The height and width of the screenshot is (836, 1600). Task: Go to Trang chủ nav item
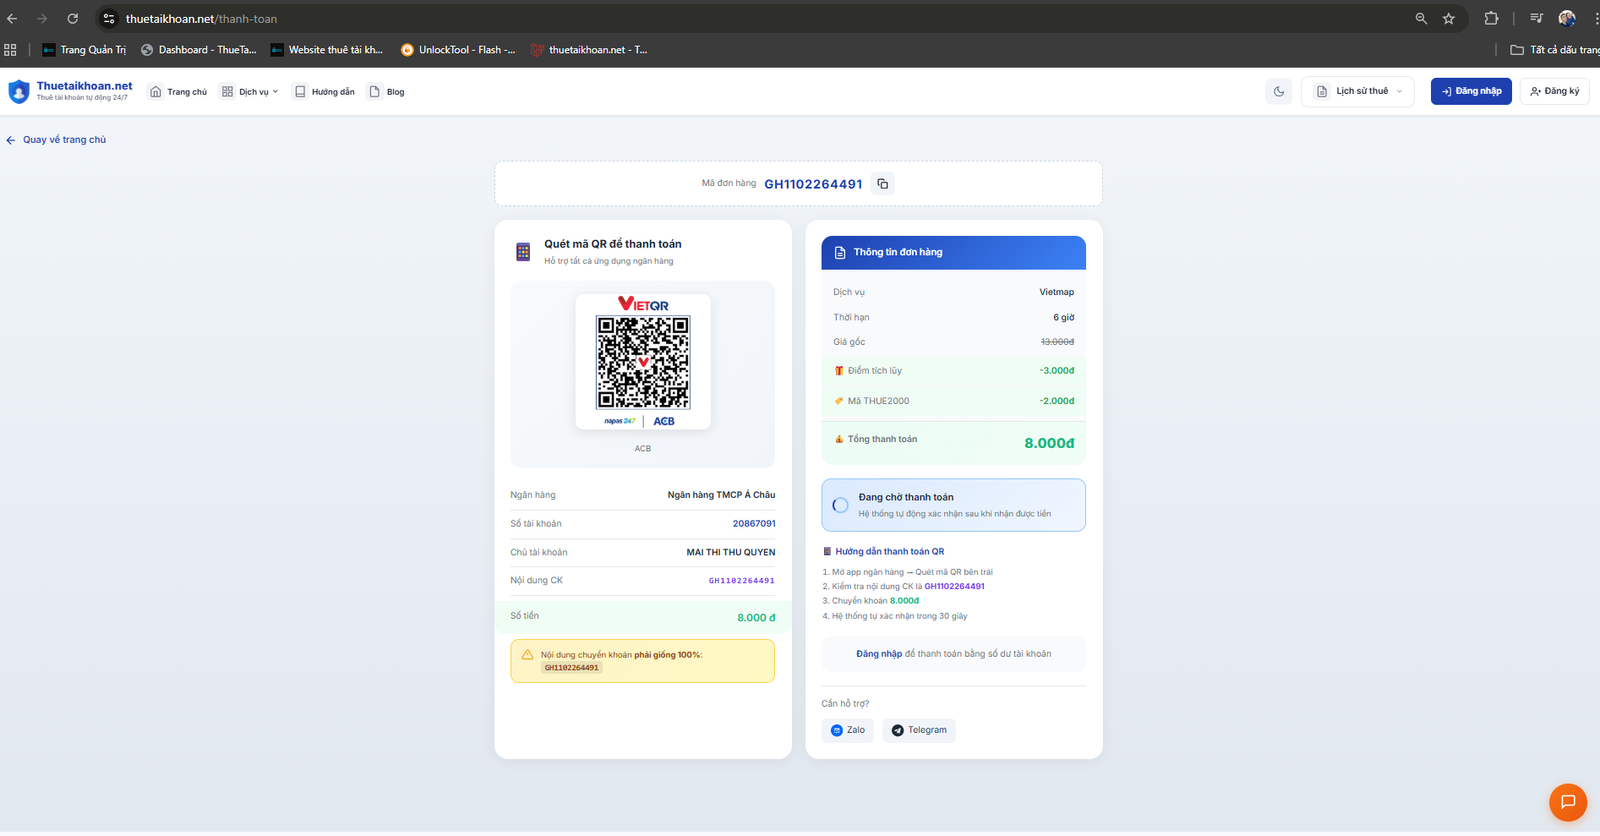[178, 92]
